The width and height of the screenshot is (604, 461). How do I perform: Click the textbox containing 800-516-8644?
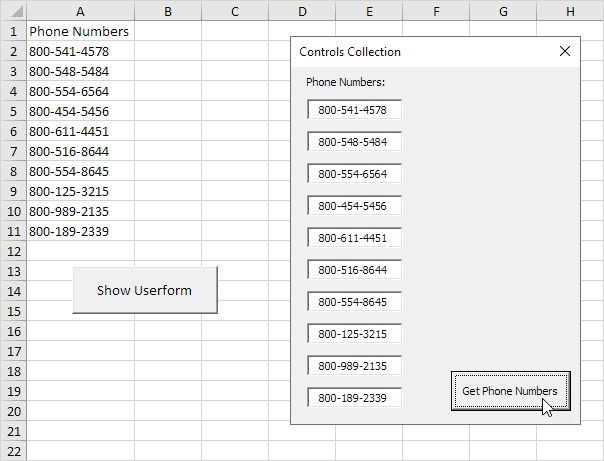coord(354,270)
